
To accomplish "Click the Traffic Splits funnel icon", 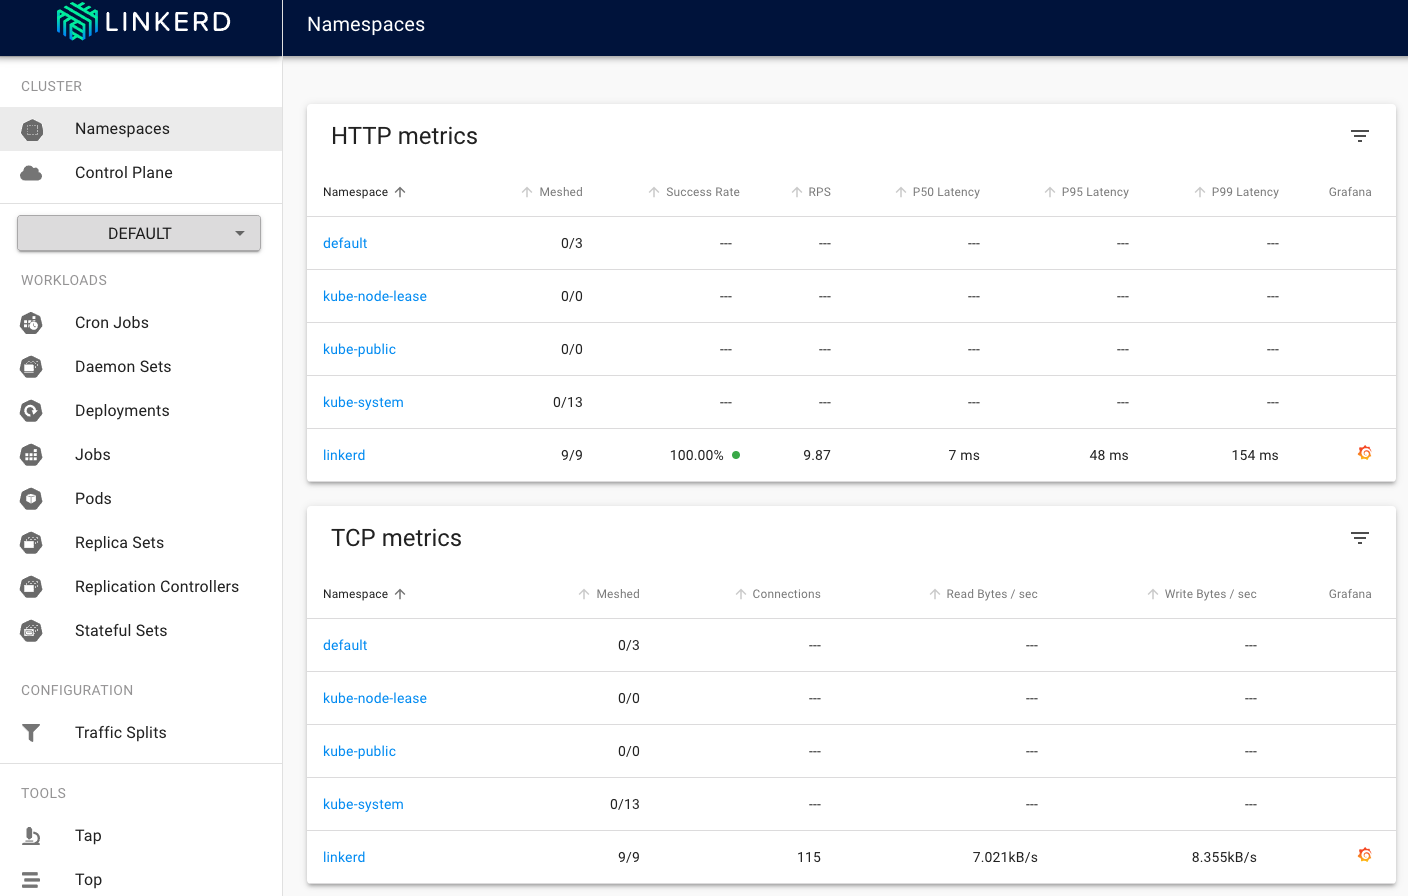I will (x=32, y=733).
